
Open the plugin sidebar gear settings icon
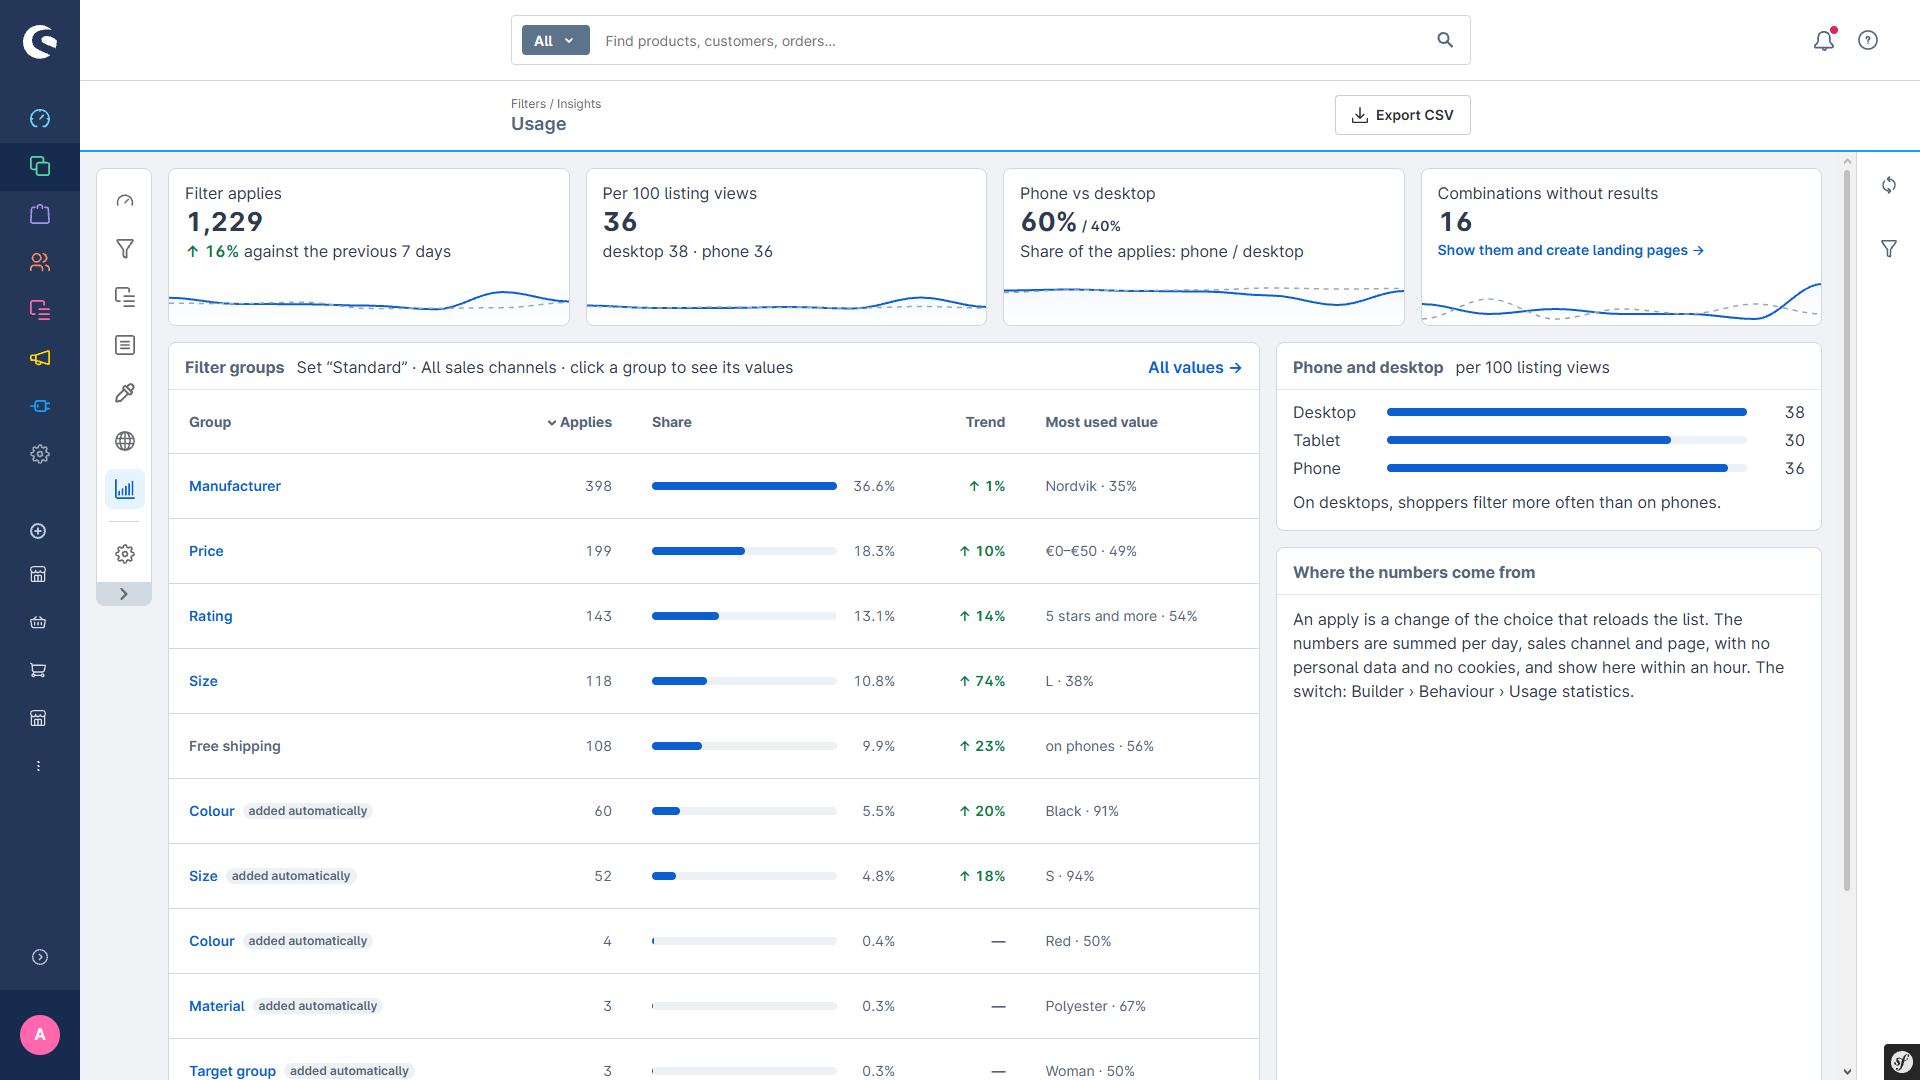click(125, 554)
